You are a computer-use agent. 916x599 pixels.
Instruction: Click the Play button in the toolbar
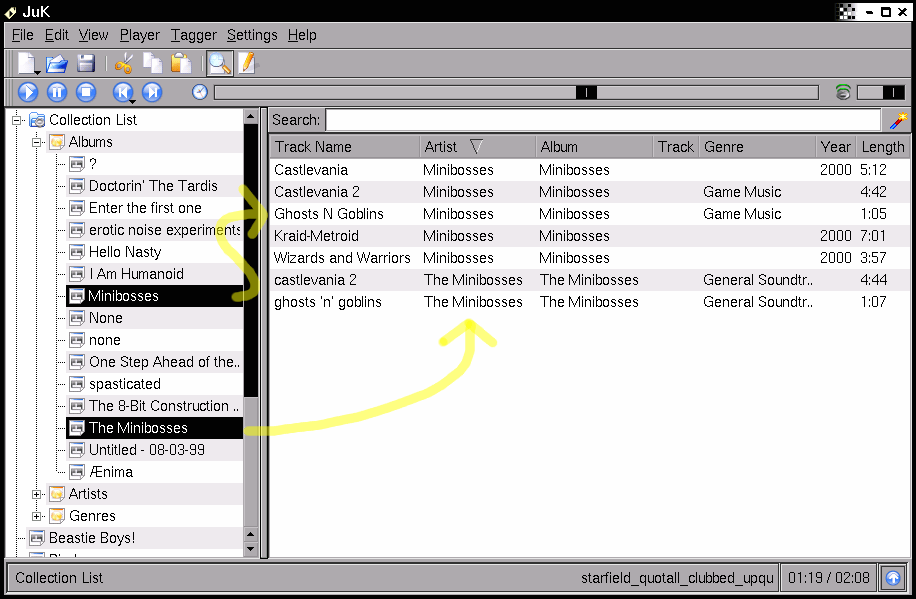28,92
